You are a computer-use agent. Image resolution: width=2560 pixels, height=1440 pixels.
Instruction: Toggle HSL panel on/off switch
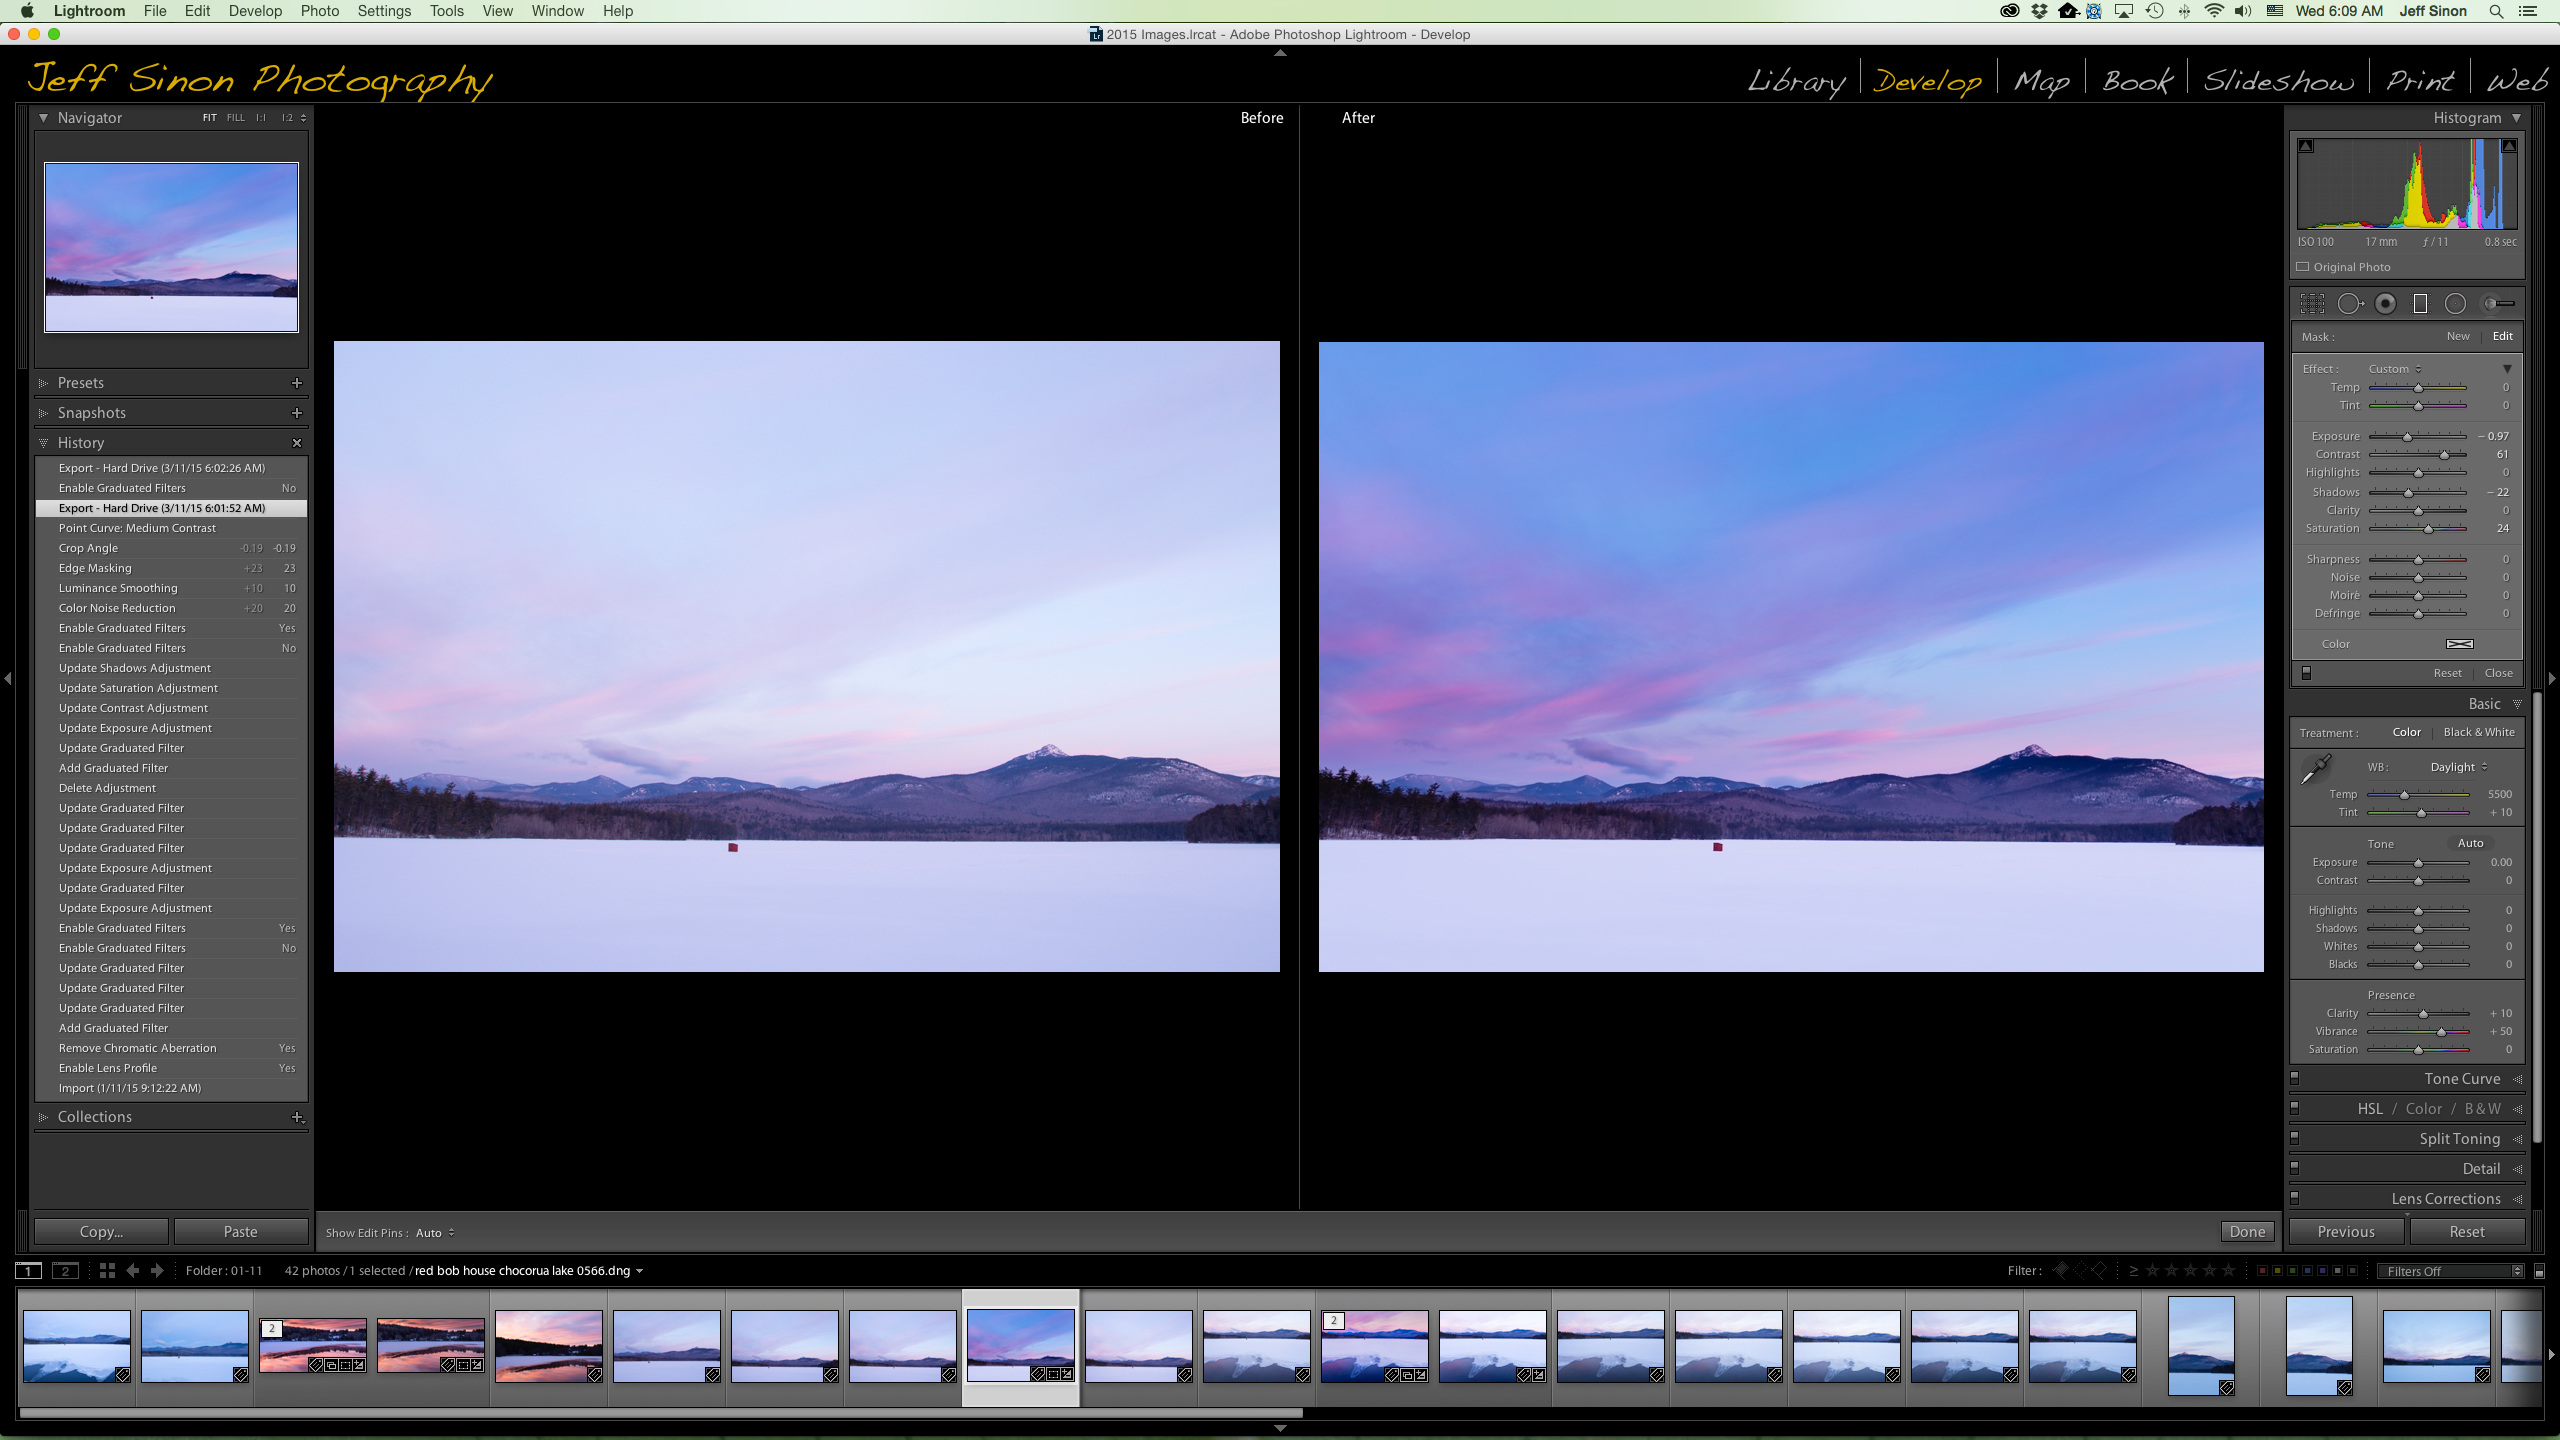point(2295,1109)
